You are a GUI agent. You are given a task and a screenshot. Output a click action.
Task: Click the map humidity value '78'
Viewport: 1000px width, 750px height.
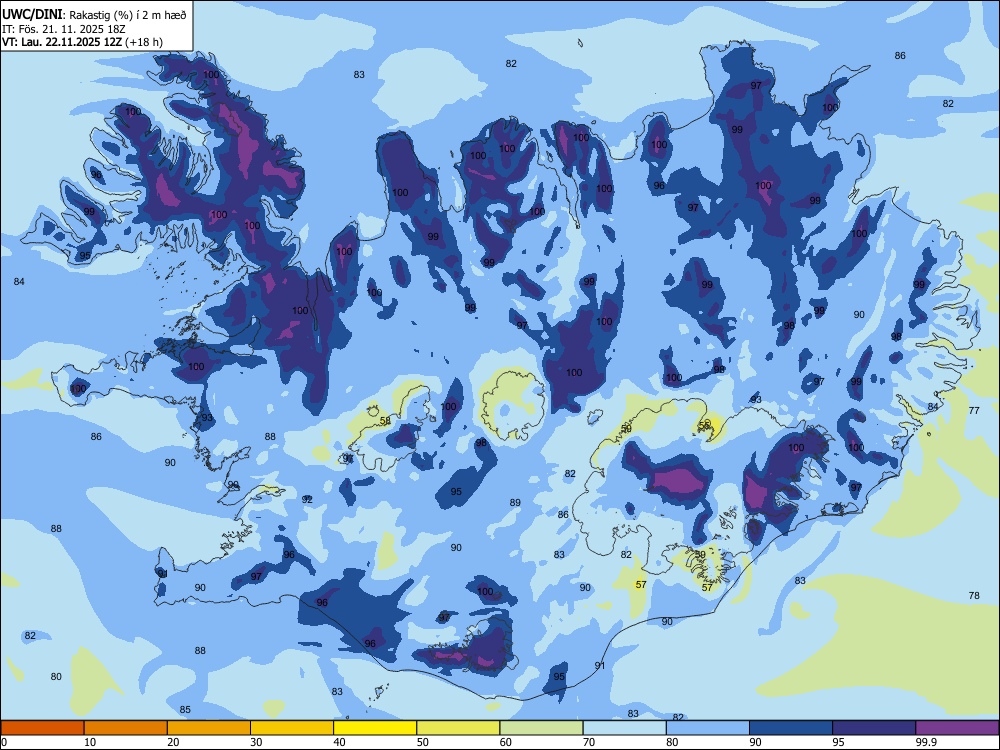pyautogui.click(x=974, y=595)
